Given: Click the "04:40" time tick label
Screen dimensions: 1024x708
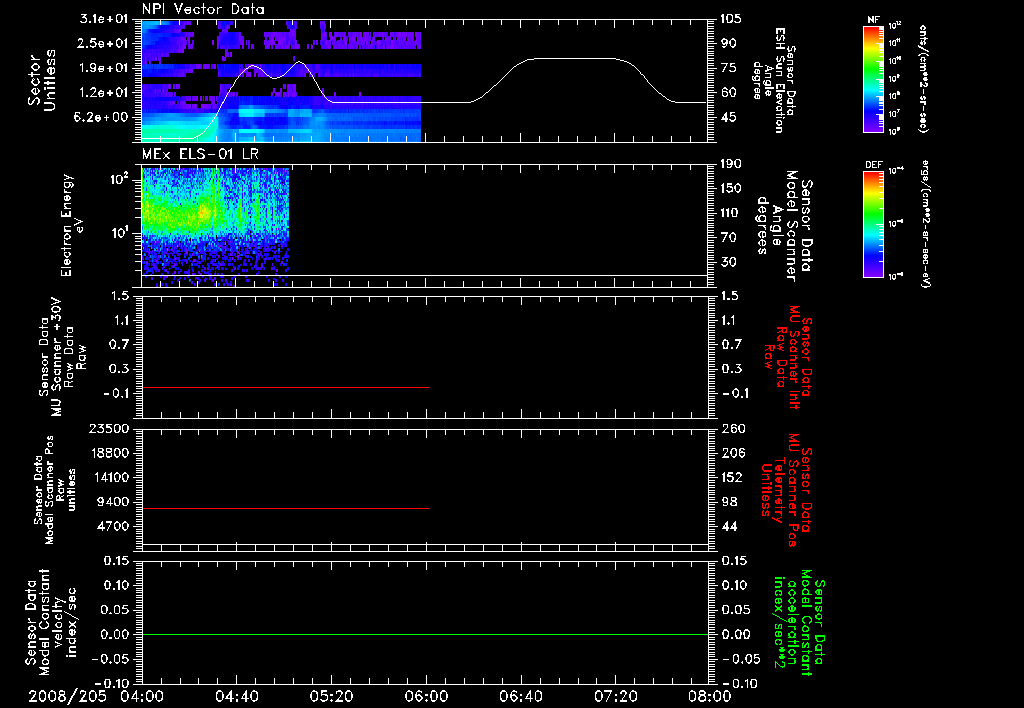Looking at the screenshot, I should click(237, 696).
